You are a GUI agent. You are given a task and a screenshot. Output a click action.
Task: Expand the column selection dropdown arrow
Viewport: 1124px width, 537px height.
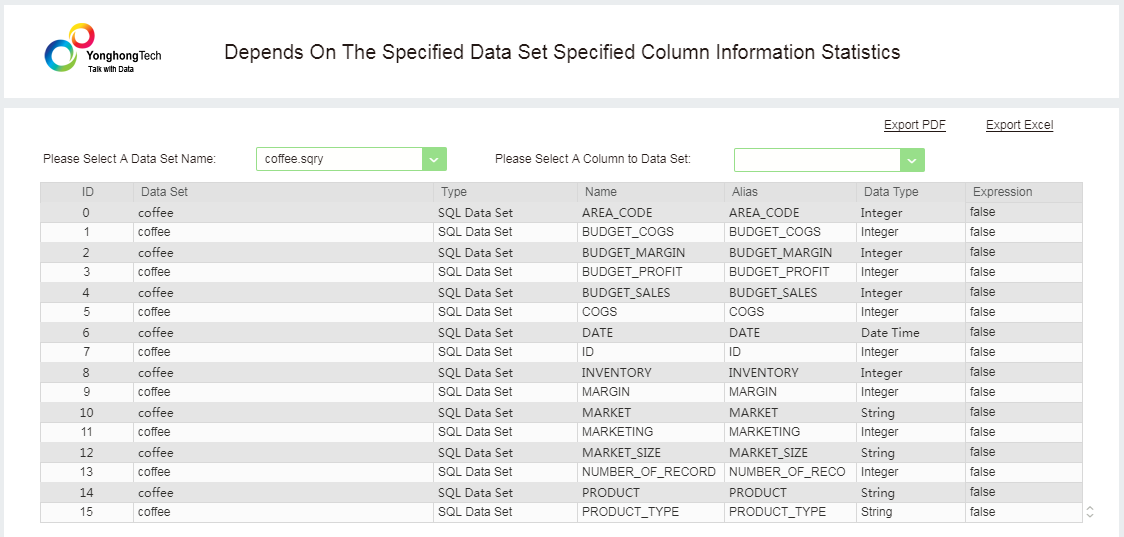pos(912,160)
